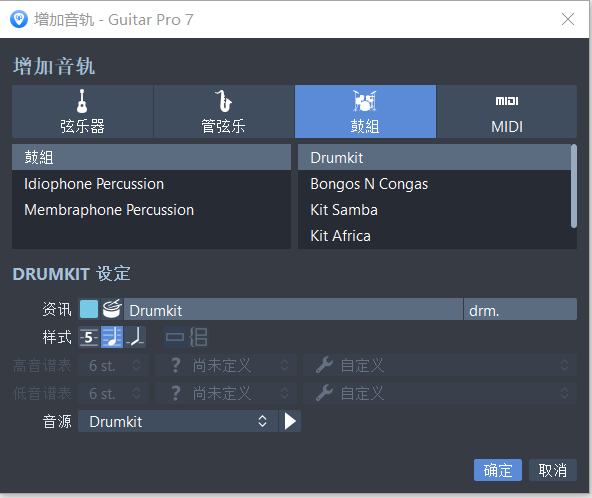Play the Drumkit sound preview
This screenshot has width=592, height=498.
pos(290,421)
